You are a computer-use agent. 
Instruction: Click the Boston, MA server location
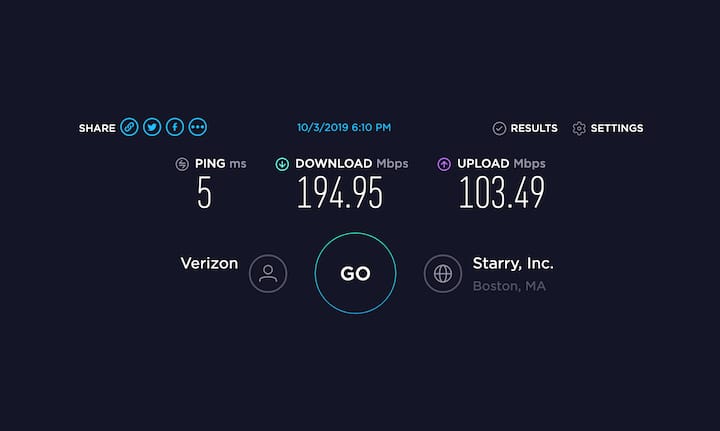click(509, 286)
